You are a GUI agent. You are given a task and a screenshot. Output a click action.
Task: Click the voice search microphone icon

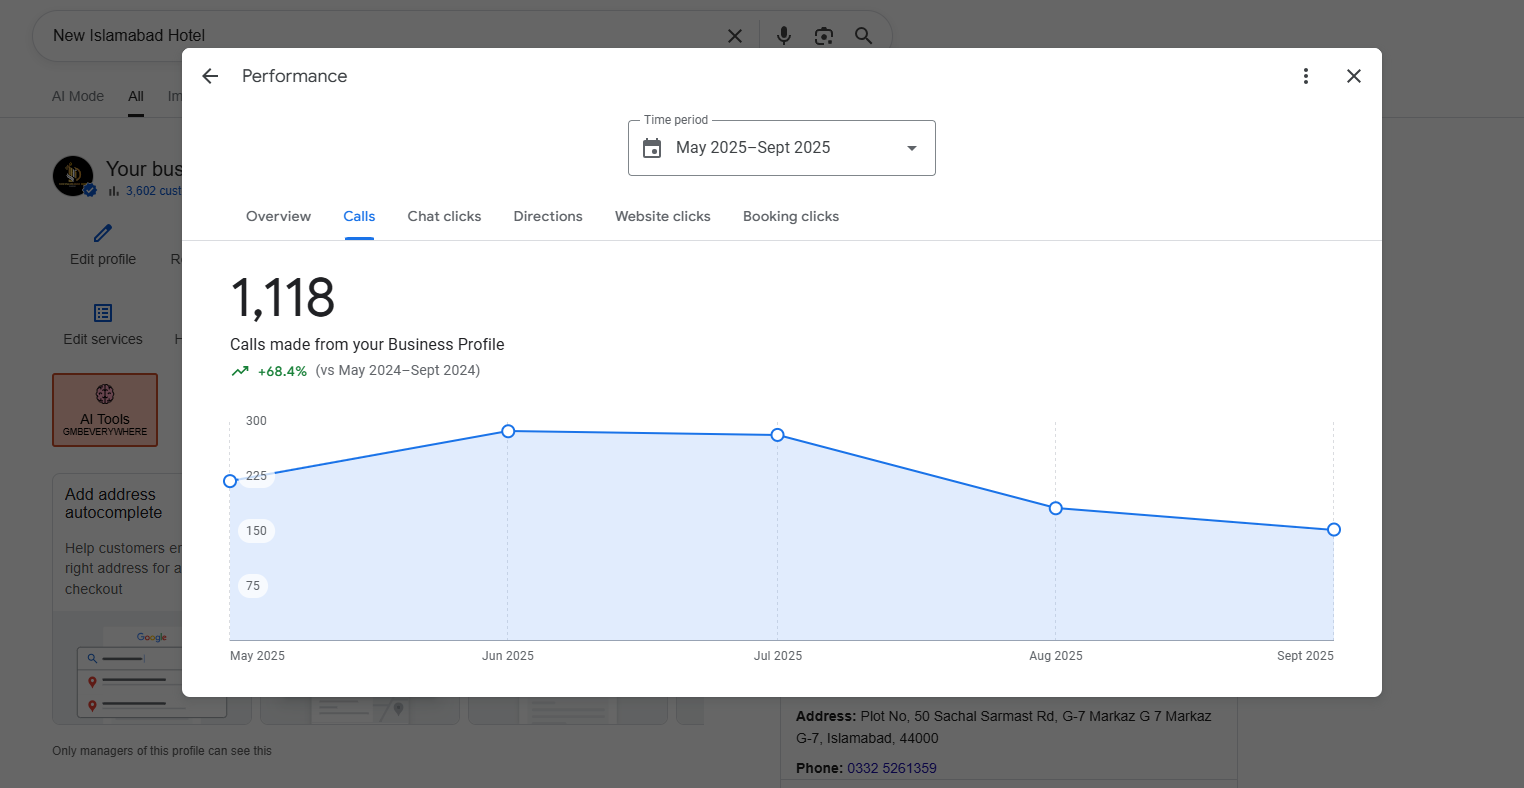[784, 36]
